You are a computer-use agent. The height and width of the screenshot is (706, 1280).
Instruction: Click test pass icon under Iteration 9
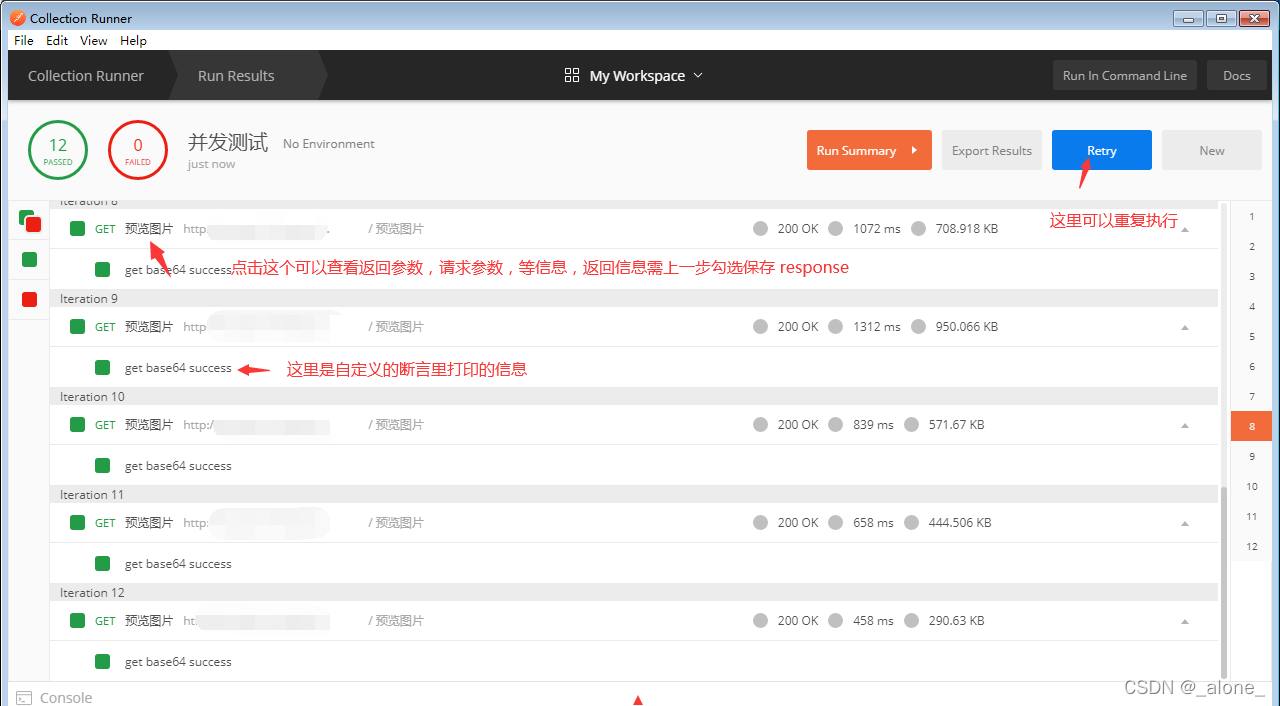coord(102,368)
